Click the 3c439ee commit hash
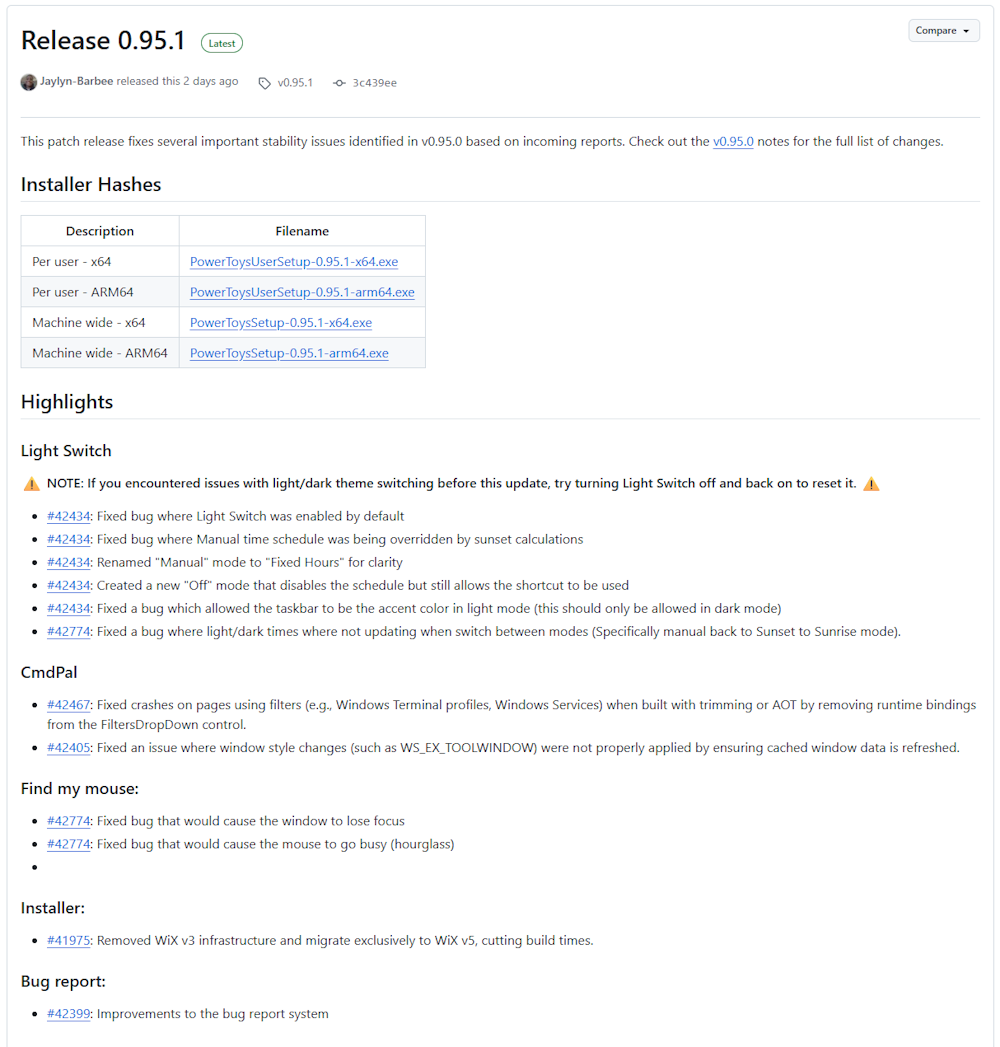 [374, 83]
